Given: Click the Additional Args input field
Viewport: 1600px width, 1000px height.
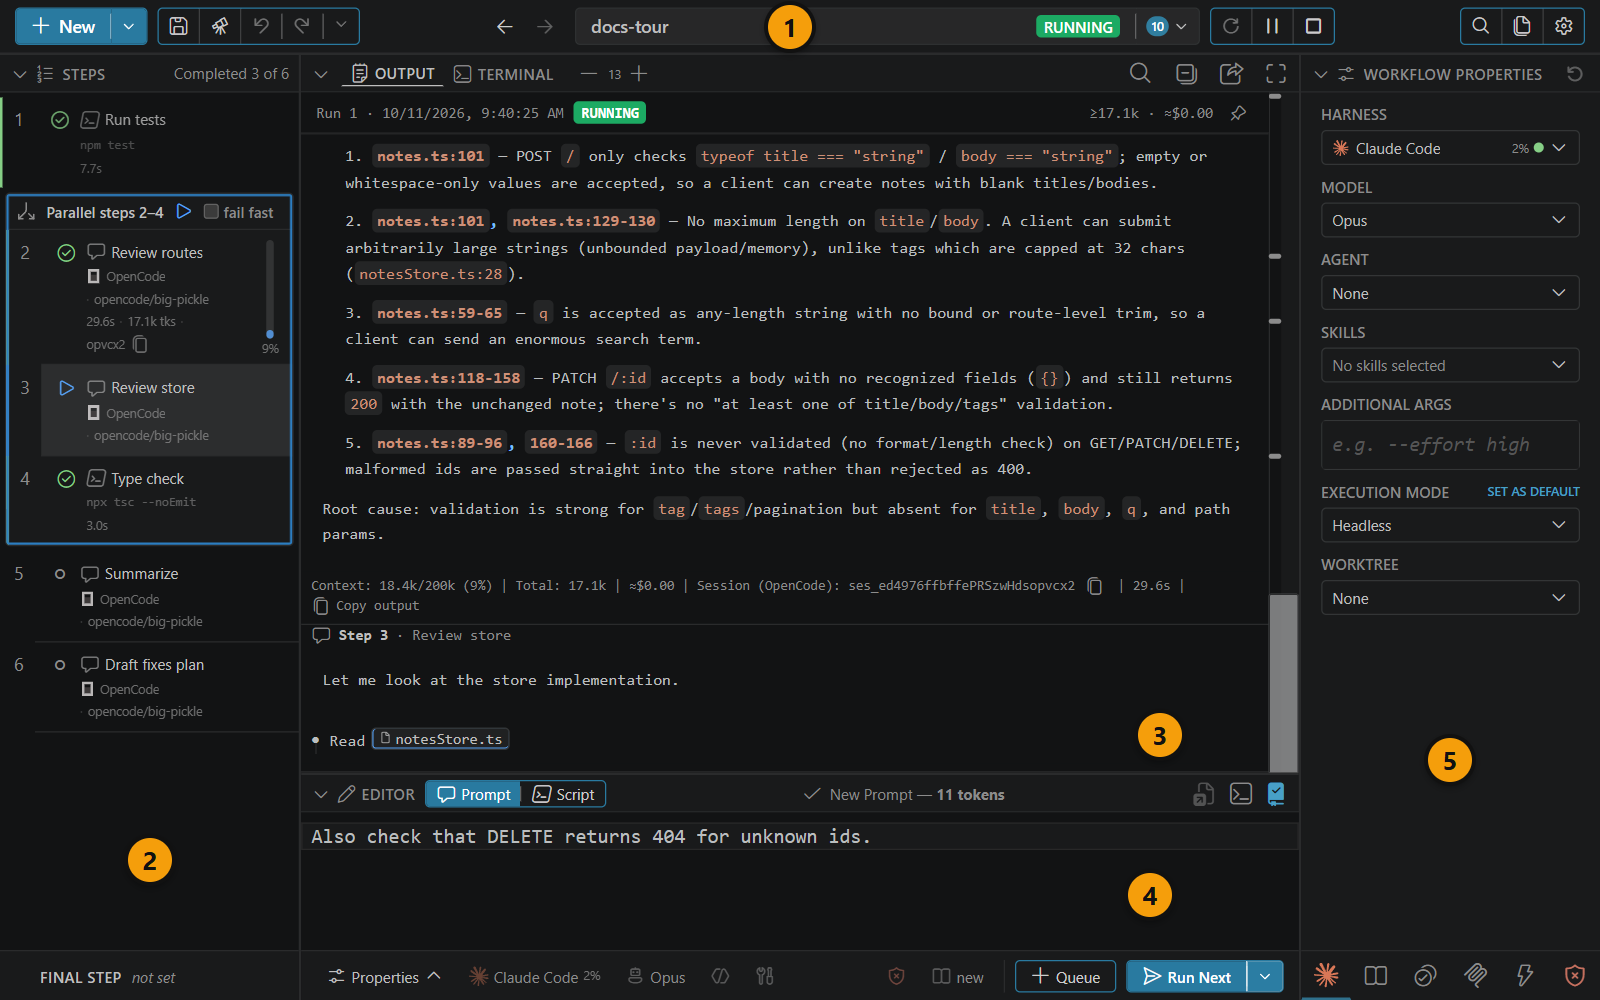Looking at the screenshot, I should click(1450, 445).
